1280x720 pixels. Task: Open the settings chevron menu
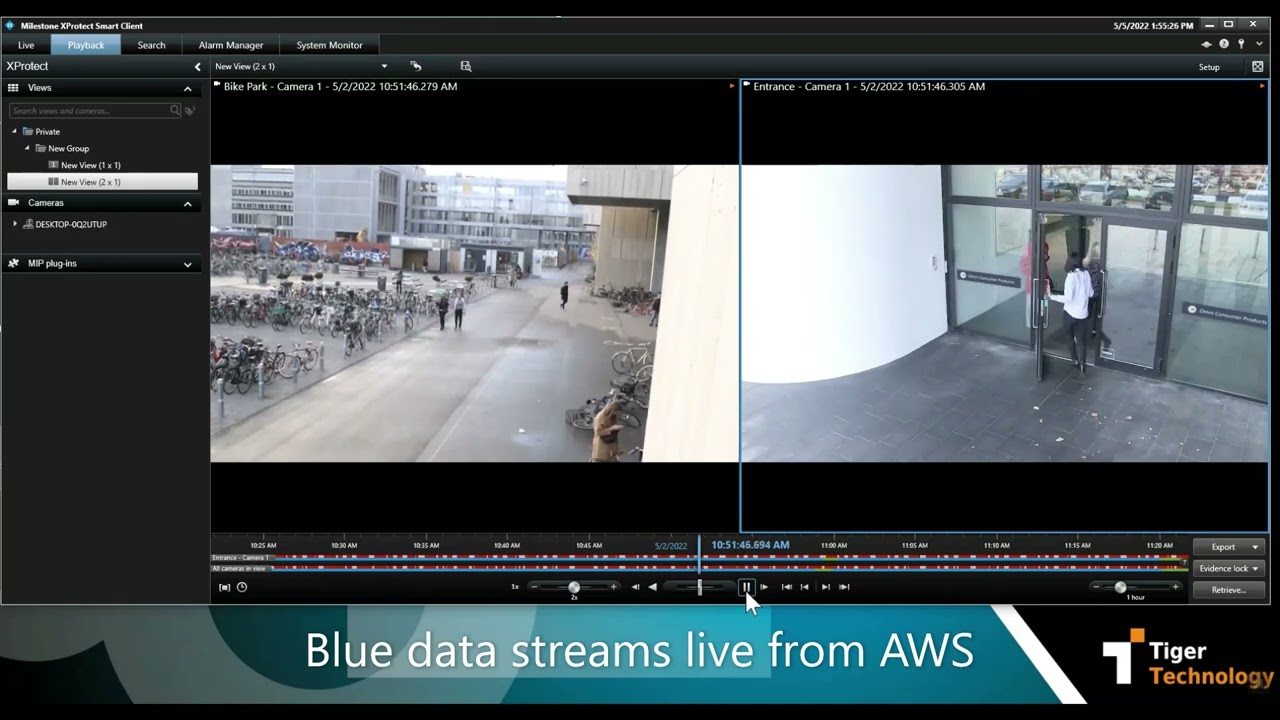1259,44
